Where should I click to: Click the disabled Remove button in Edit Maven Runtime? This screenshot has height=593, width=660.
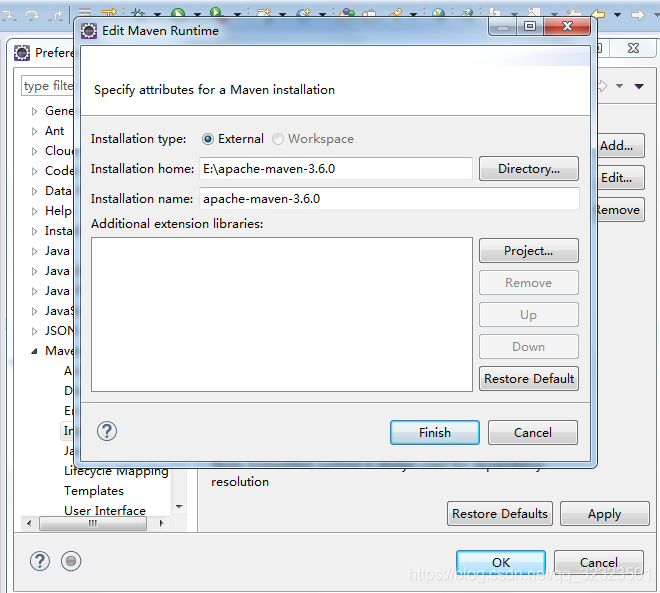[529, 283]
